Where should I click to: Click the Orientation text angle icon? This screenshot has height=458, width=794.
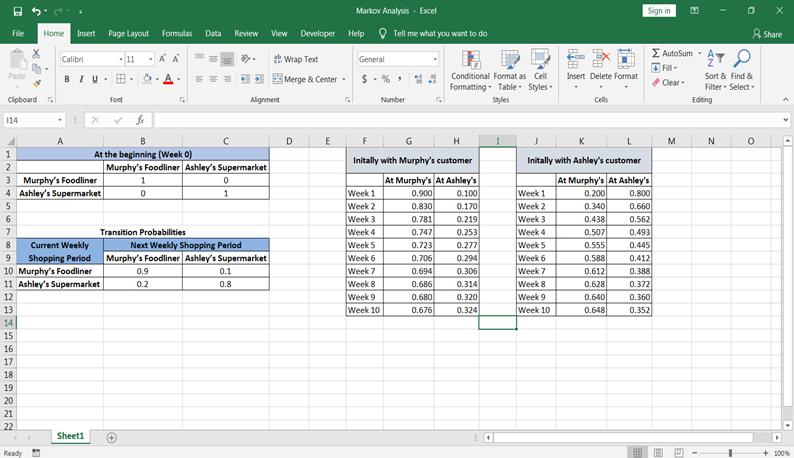coord(246,59)
